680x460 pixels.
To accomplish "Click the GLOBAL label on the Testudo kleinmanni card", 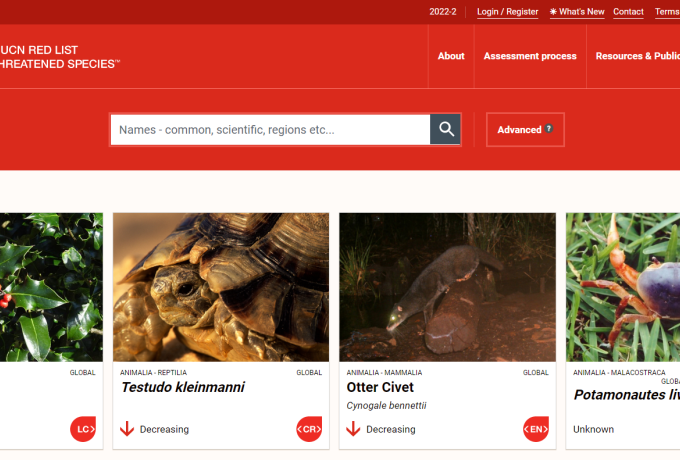I will pyautogui.click(x=309, y=372).
